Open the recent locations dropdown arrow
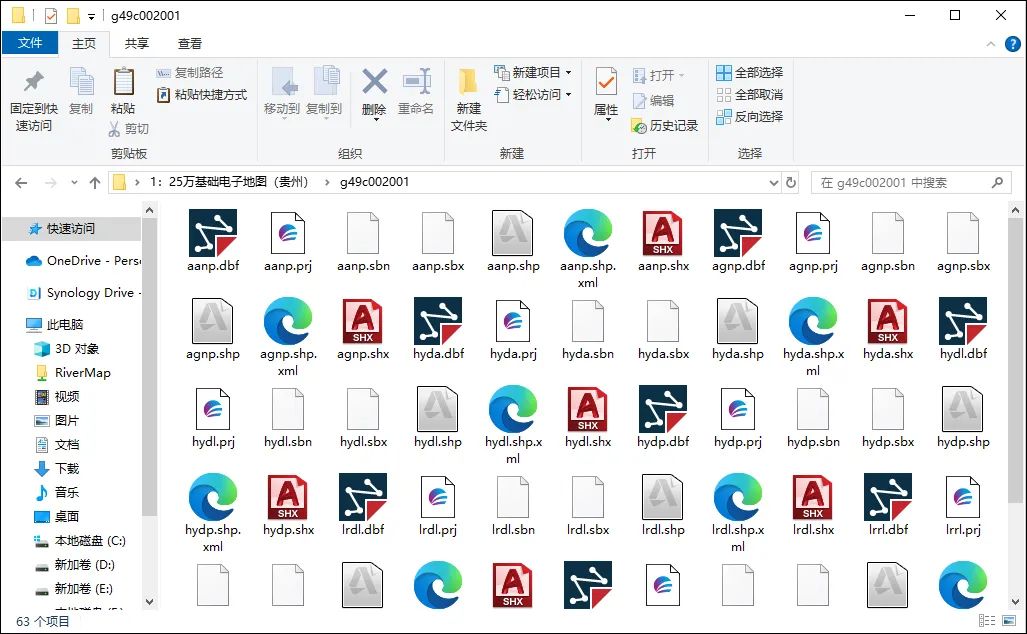The height and width of the screenshot is (634, 1027). pyautogui.click(x=75, y=183)
